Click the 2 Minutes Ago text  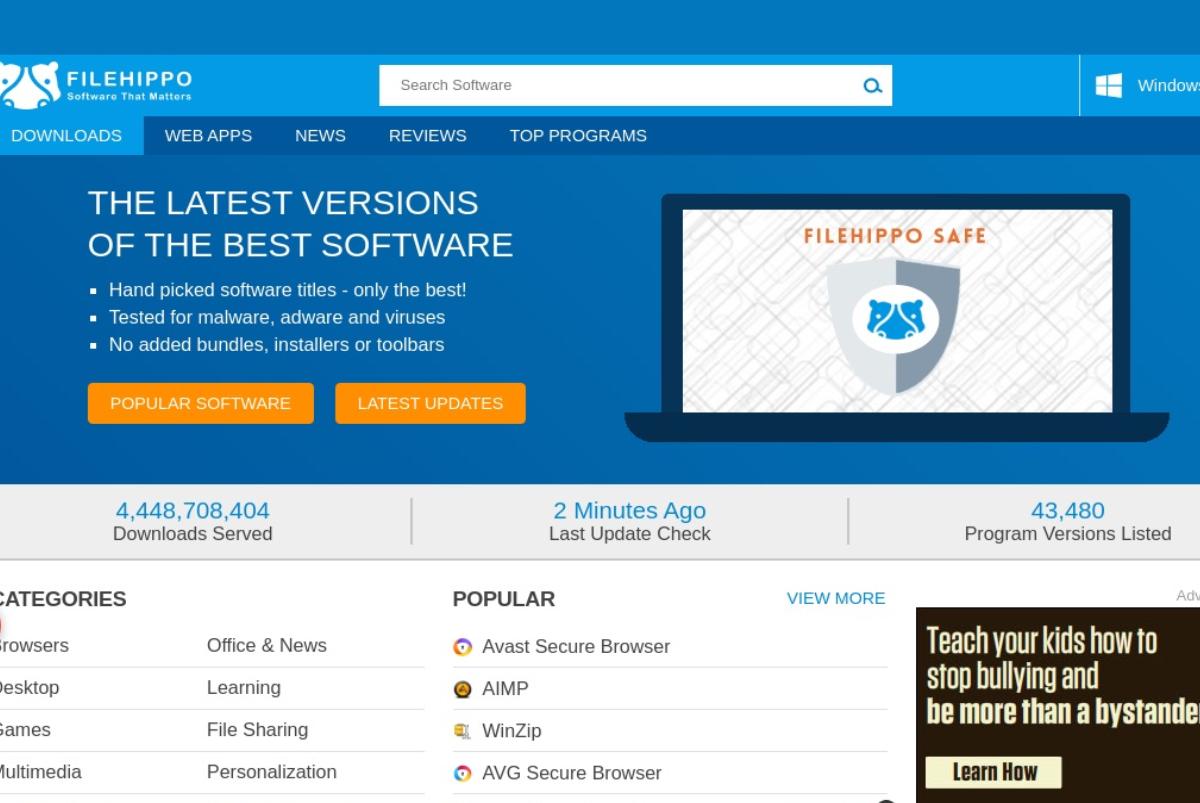point(630,511)
